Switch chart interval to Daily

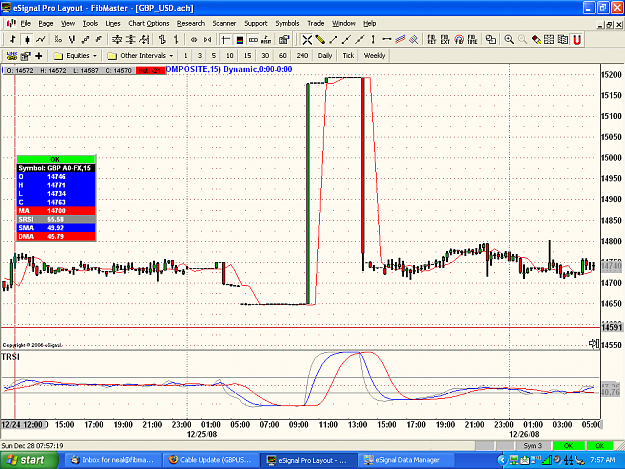click(x=325, y=56)
